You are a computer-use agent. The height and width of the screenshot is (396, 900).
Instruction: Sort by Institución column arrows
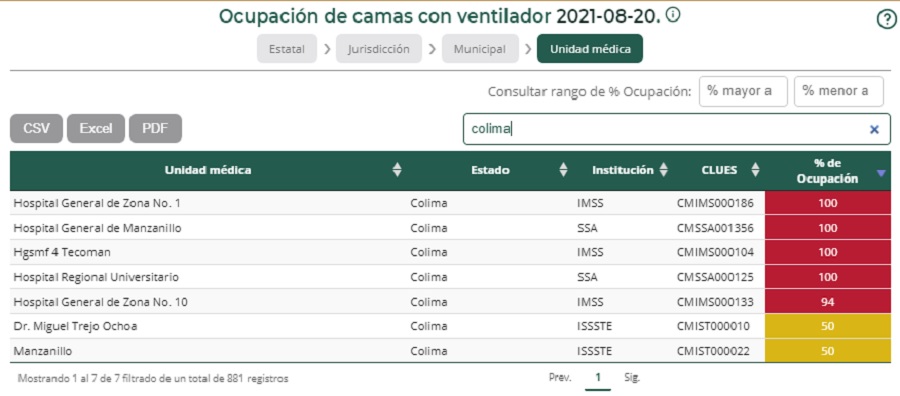click(x=664, y=170)
